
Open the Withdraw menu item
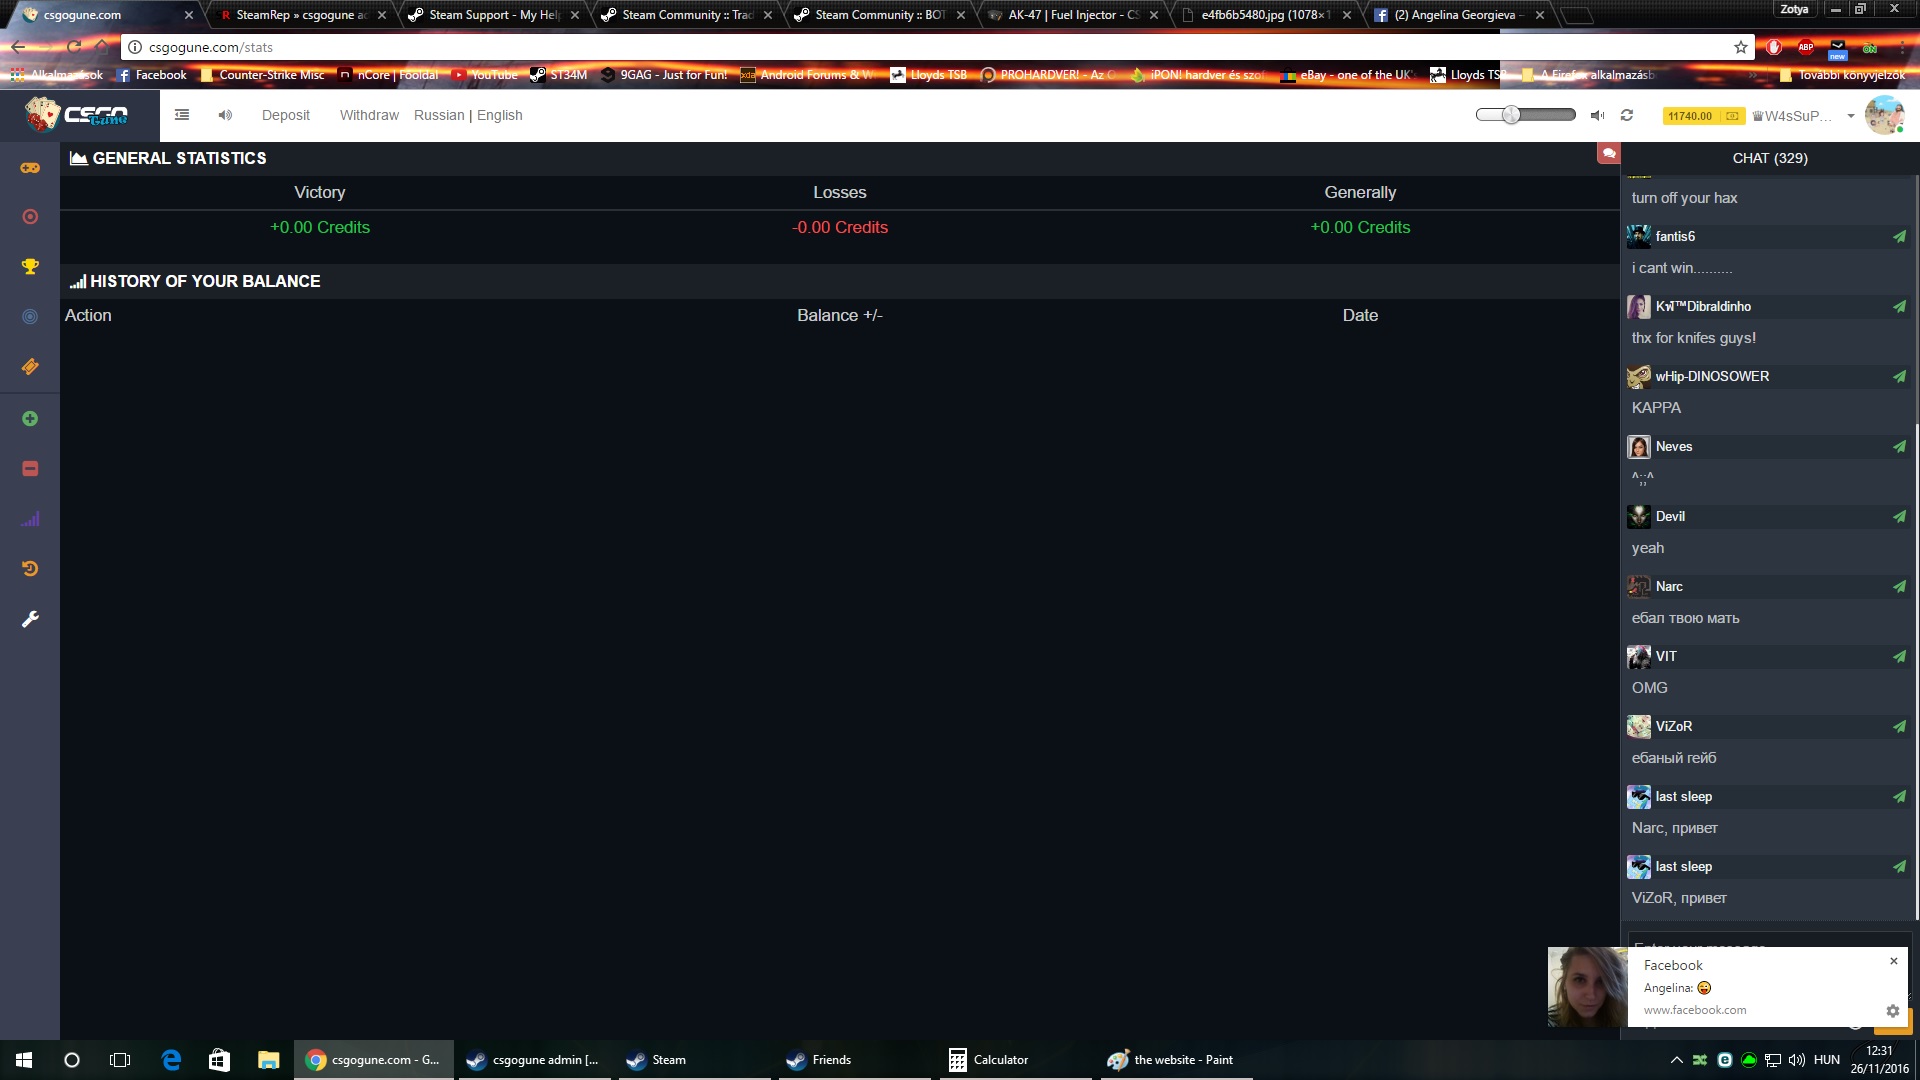(x=369, y=115)
